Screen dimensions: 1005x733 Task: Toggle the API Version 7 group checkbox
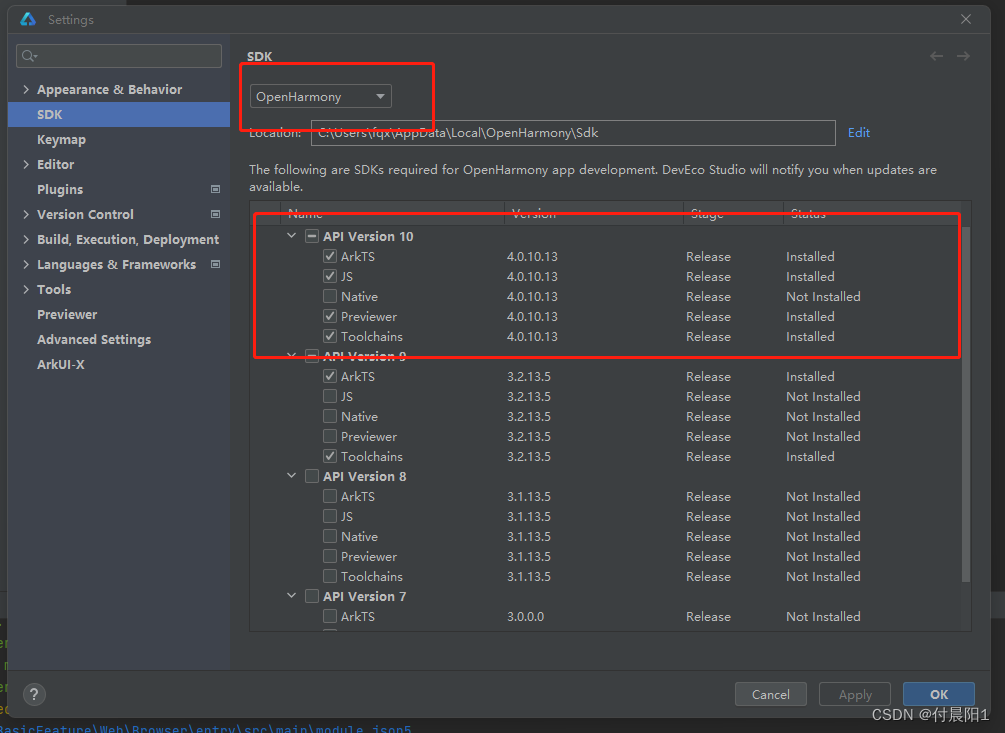pyautogui.click(x=311, y=596)
